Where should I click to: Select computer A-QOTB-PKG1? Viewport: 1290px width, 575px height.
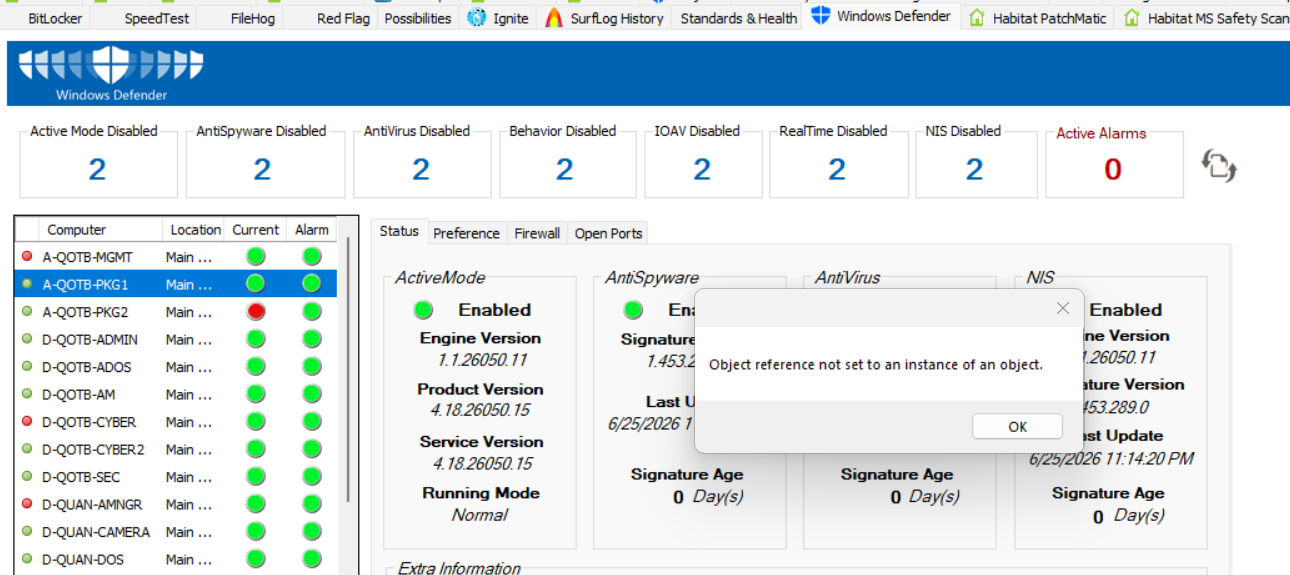[176, 284]
